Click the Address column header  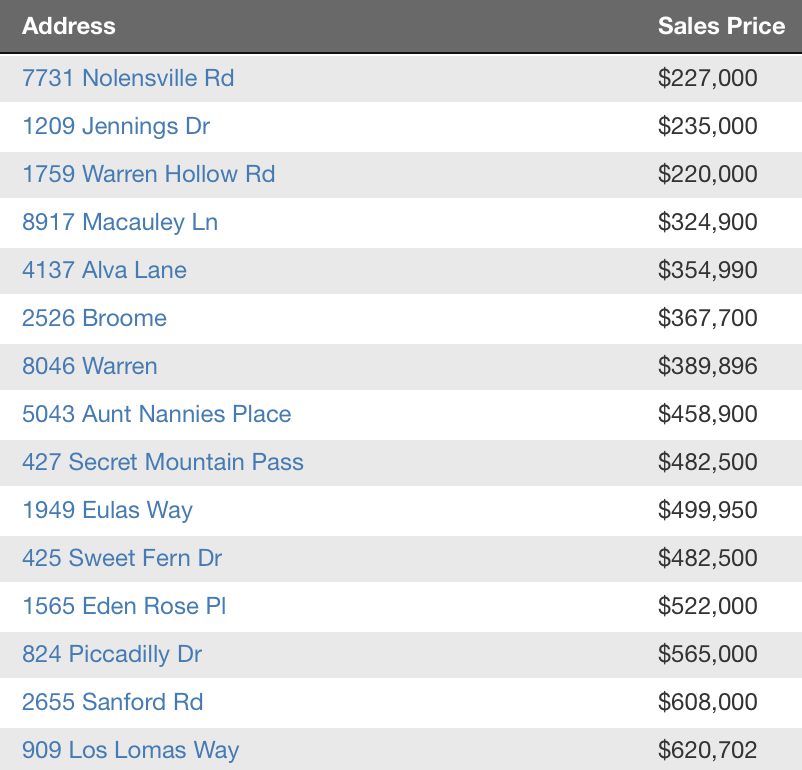[69, 26]
